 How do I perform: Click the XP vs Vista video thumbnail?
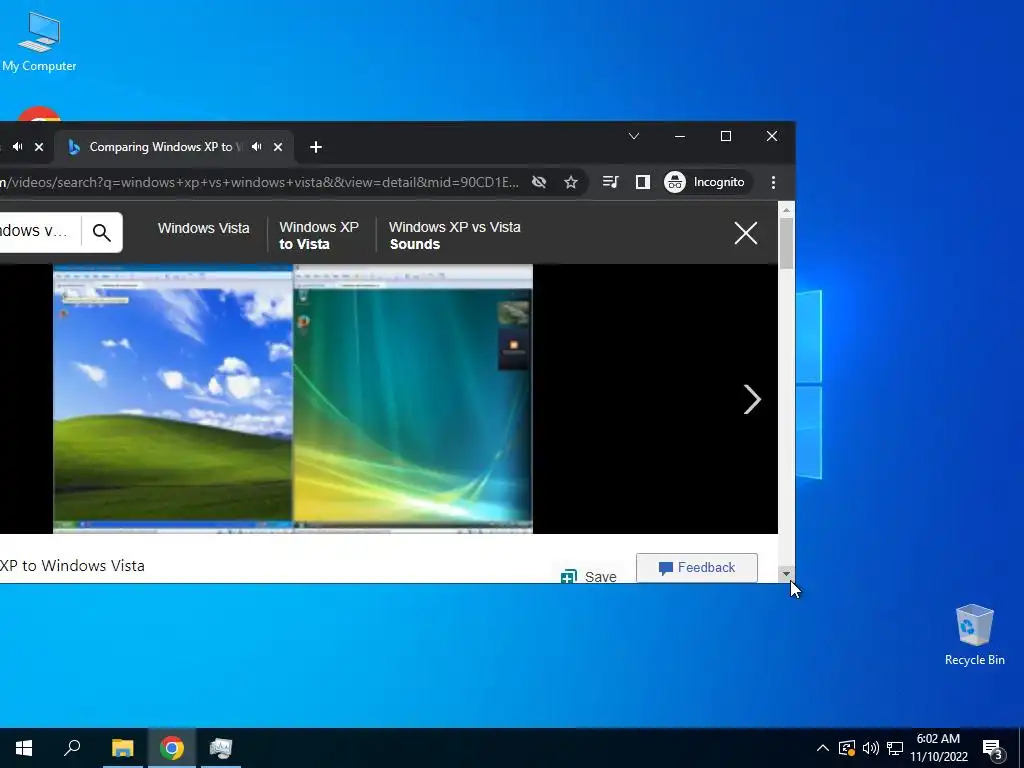coord(293,398)
